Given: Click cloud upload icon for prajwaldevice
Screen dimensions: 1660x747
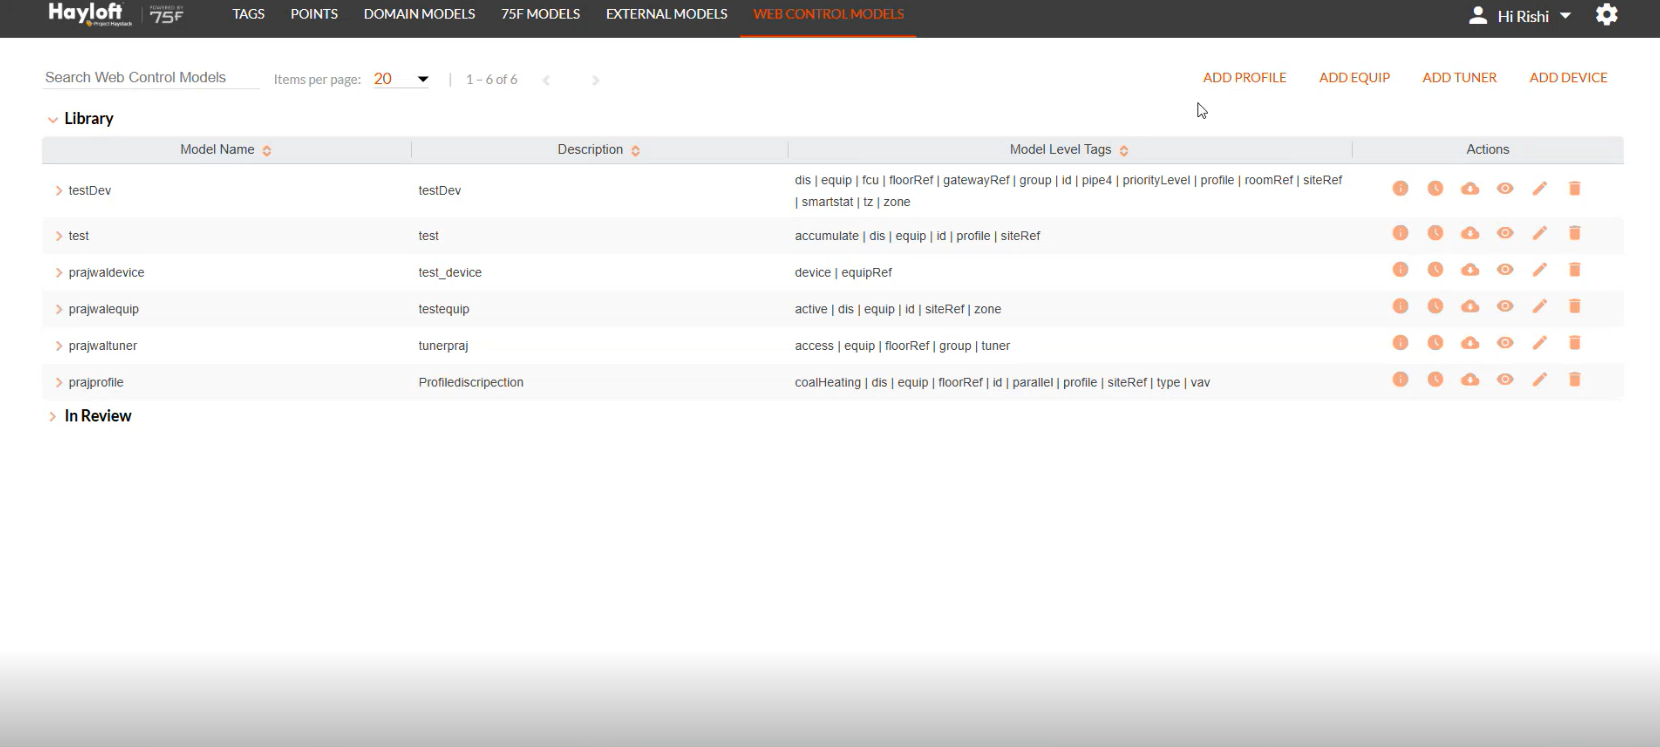Looking at the screenshot, I should tap(1470, 270).
